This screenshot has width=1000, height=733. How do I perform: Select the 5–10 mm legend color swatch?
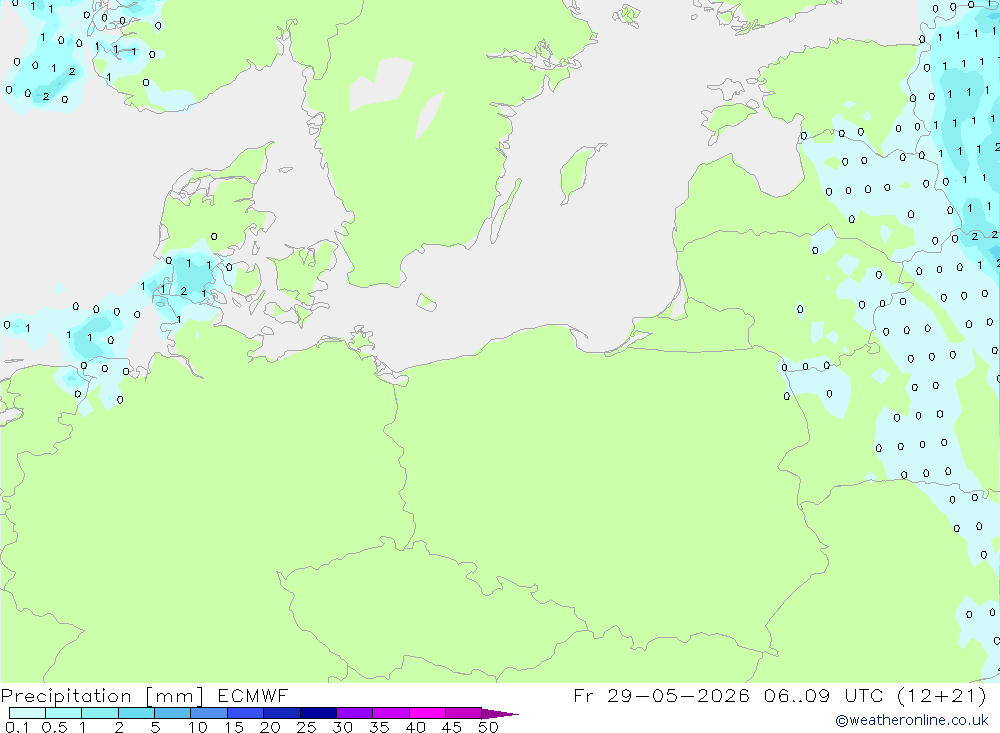(x=173, y=713)
